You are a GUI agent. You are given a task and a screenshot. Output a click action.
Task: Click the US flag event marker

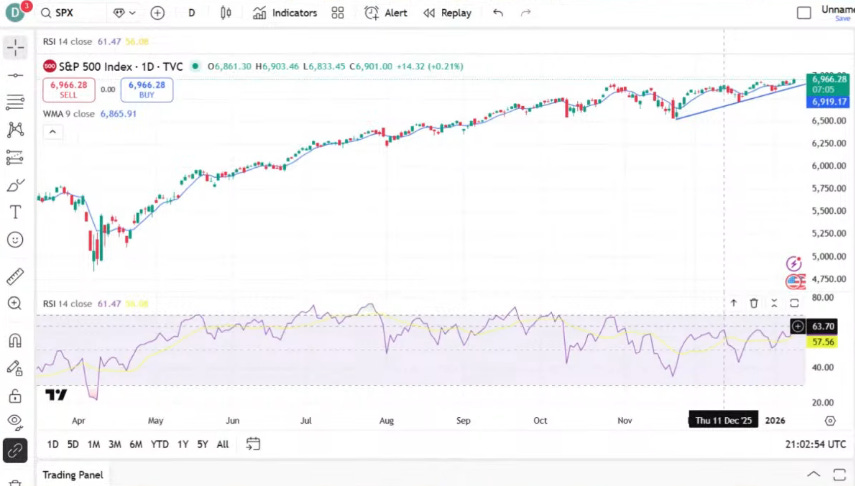pos(795,281)
